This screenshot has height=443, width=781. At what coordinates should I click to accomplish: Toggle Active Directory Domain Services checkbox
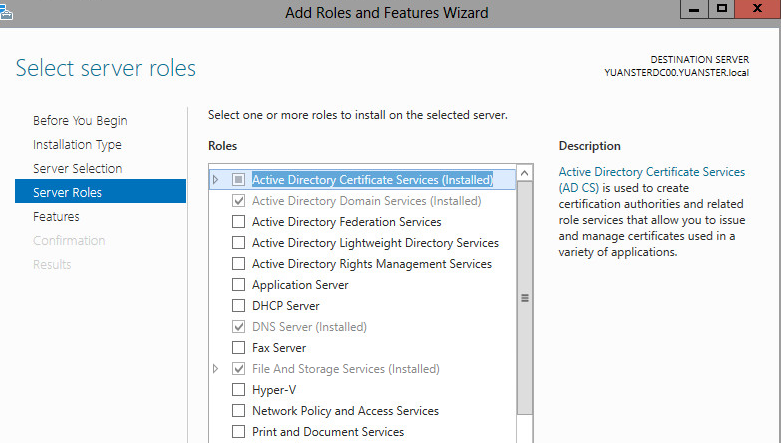(239, 200)
